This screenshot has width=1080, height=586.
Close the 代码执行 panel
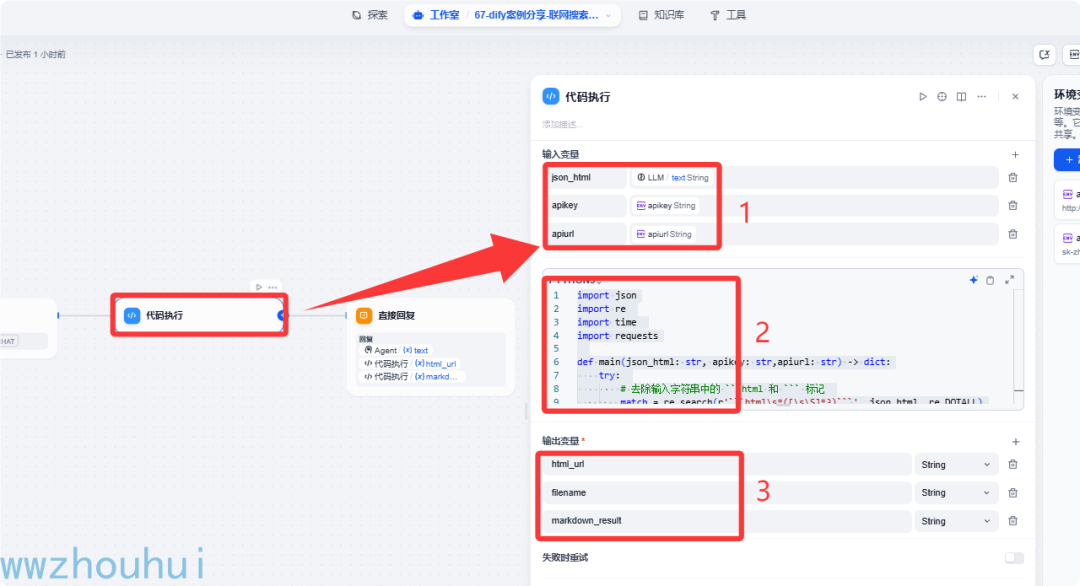(1015, 97)
